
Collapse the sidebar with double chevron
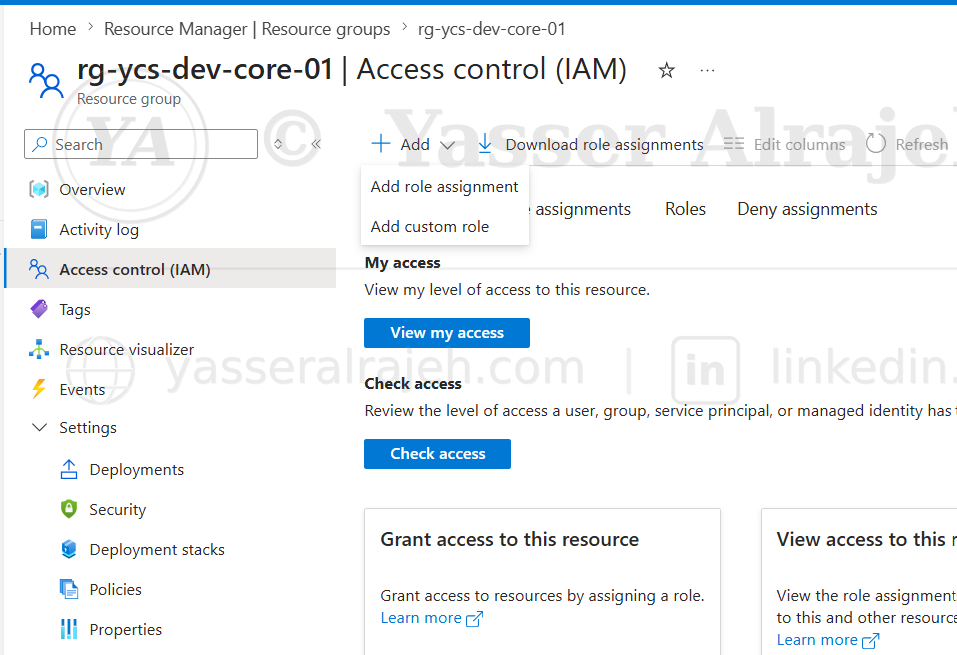[316, 144]
